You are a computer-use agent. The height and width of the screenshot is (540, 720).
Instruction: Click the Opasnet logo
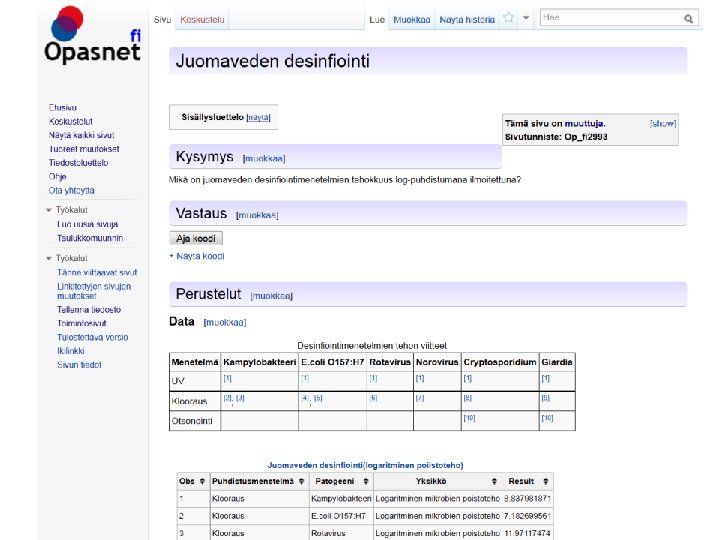pos(93,35)
